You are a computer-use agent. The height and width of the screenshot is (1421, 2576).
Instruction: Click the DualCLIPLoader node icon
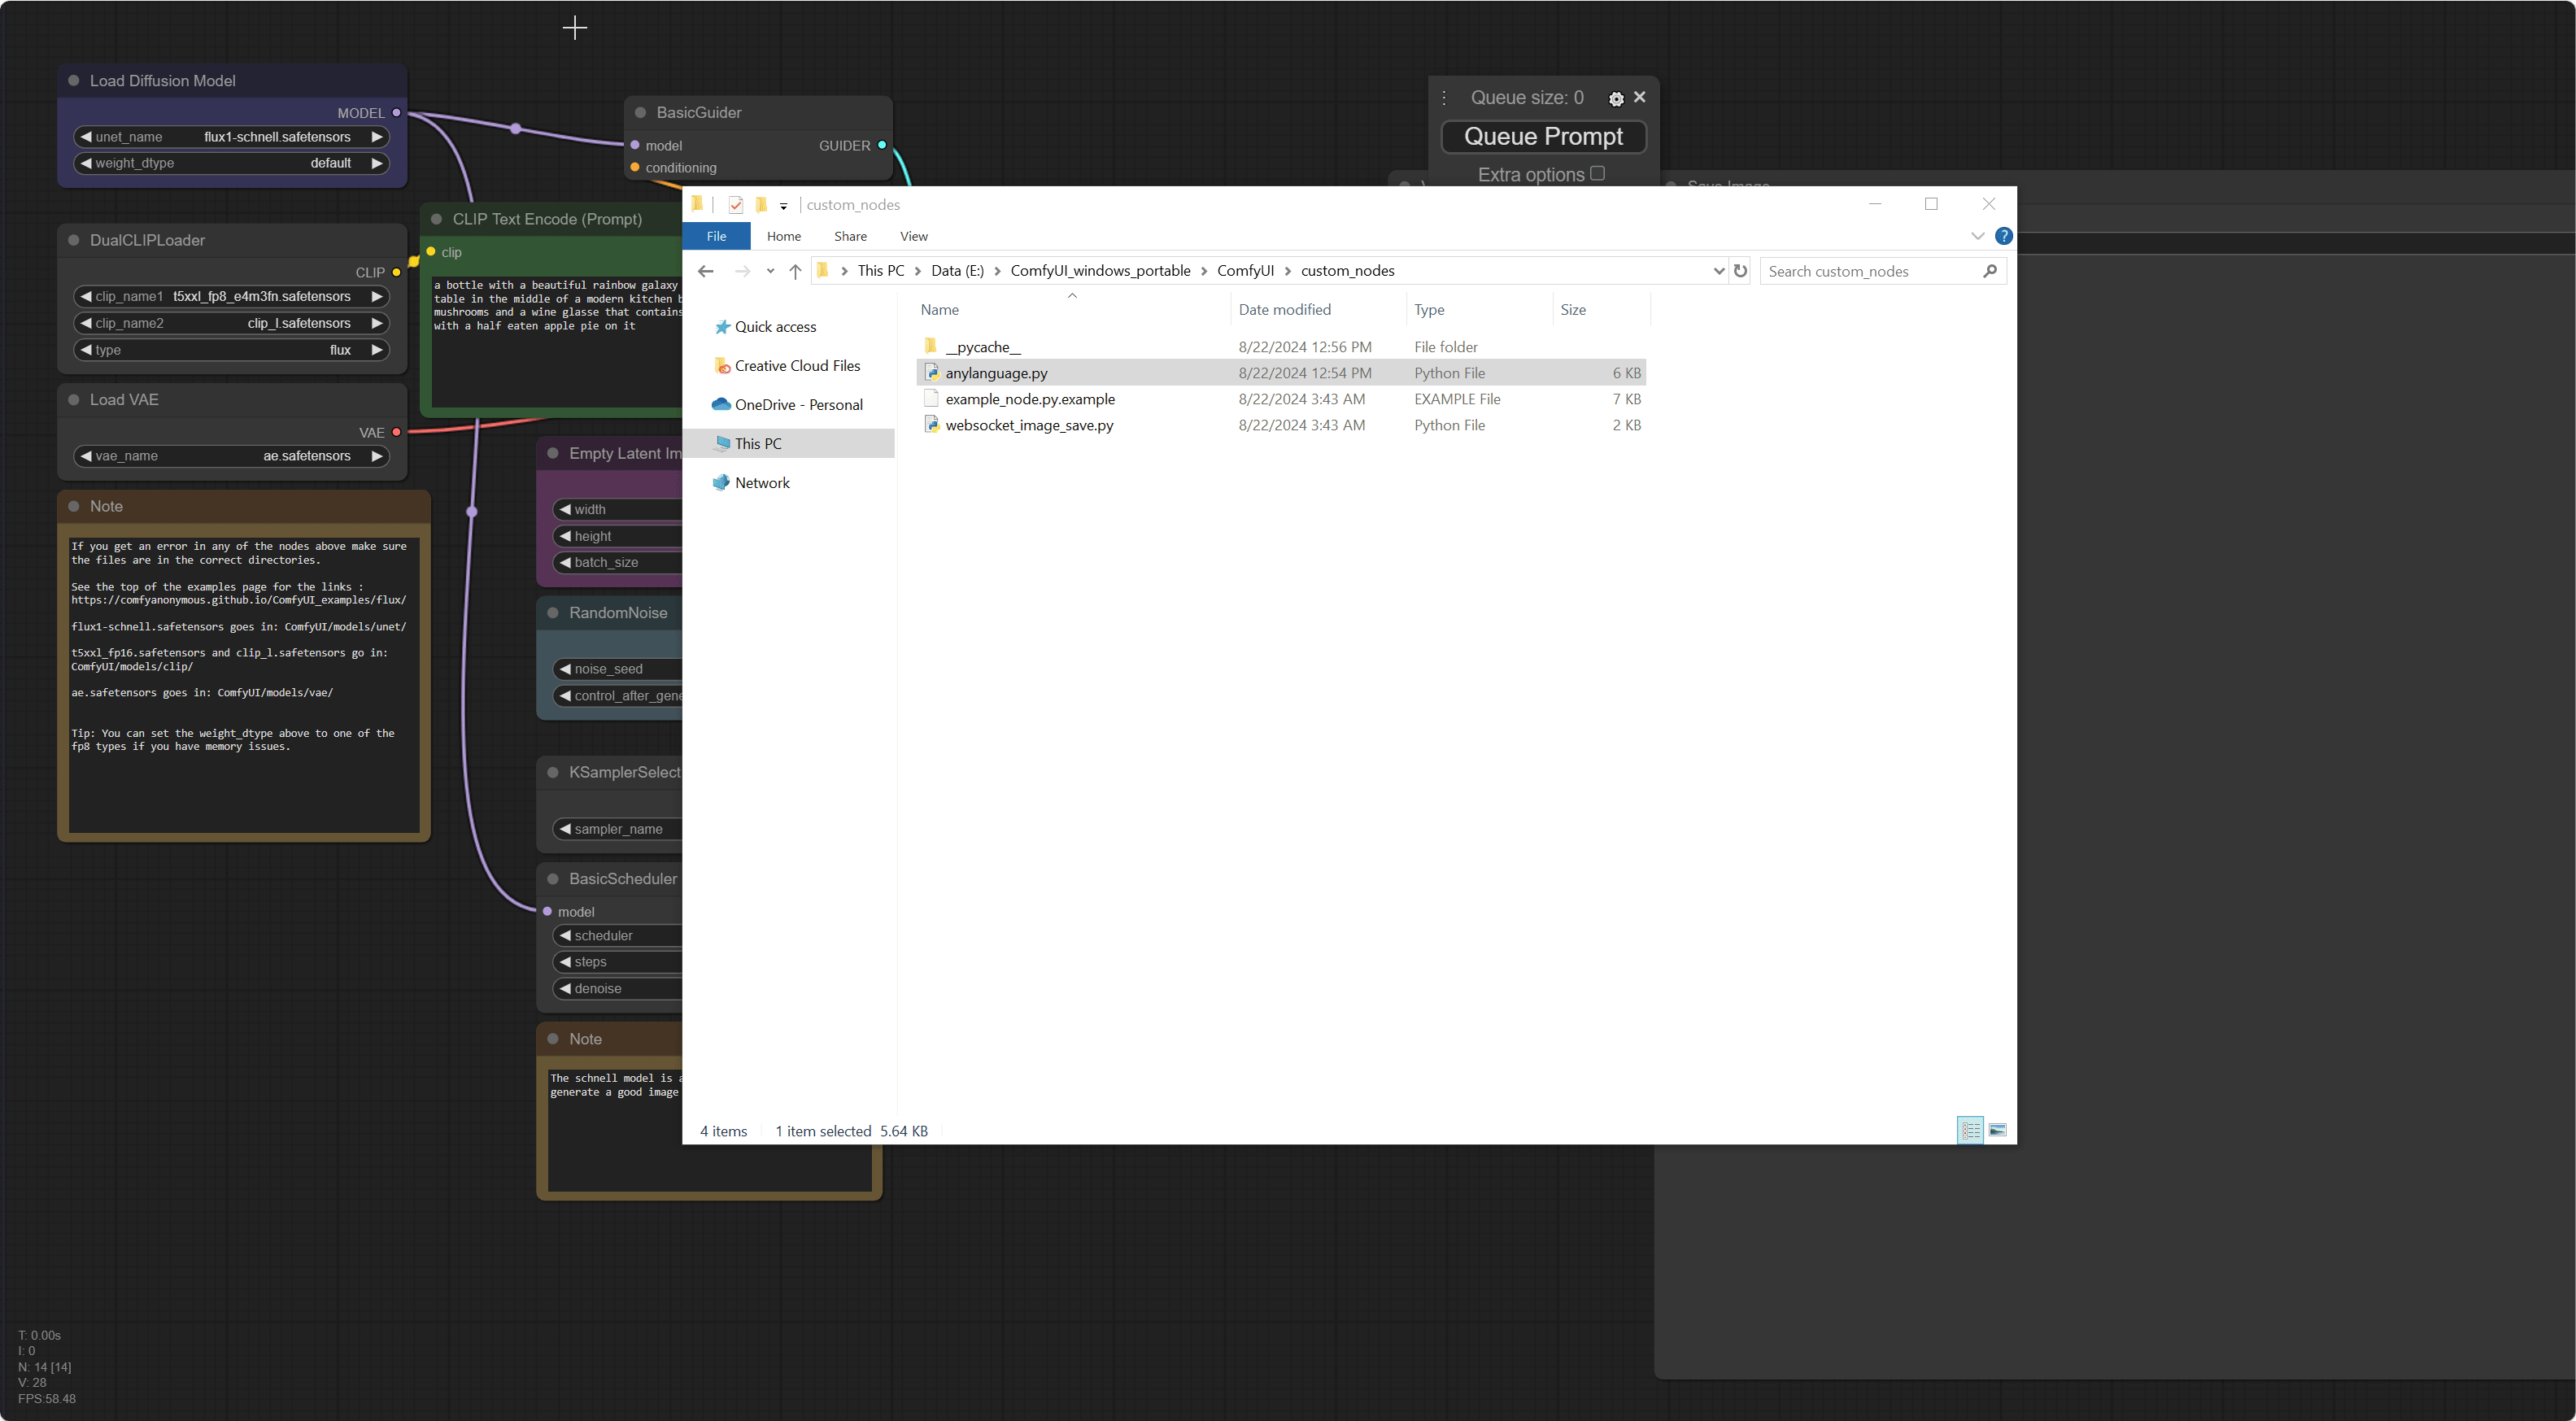(73, 240)
